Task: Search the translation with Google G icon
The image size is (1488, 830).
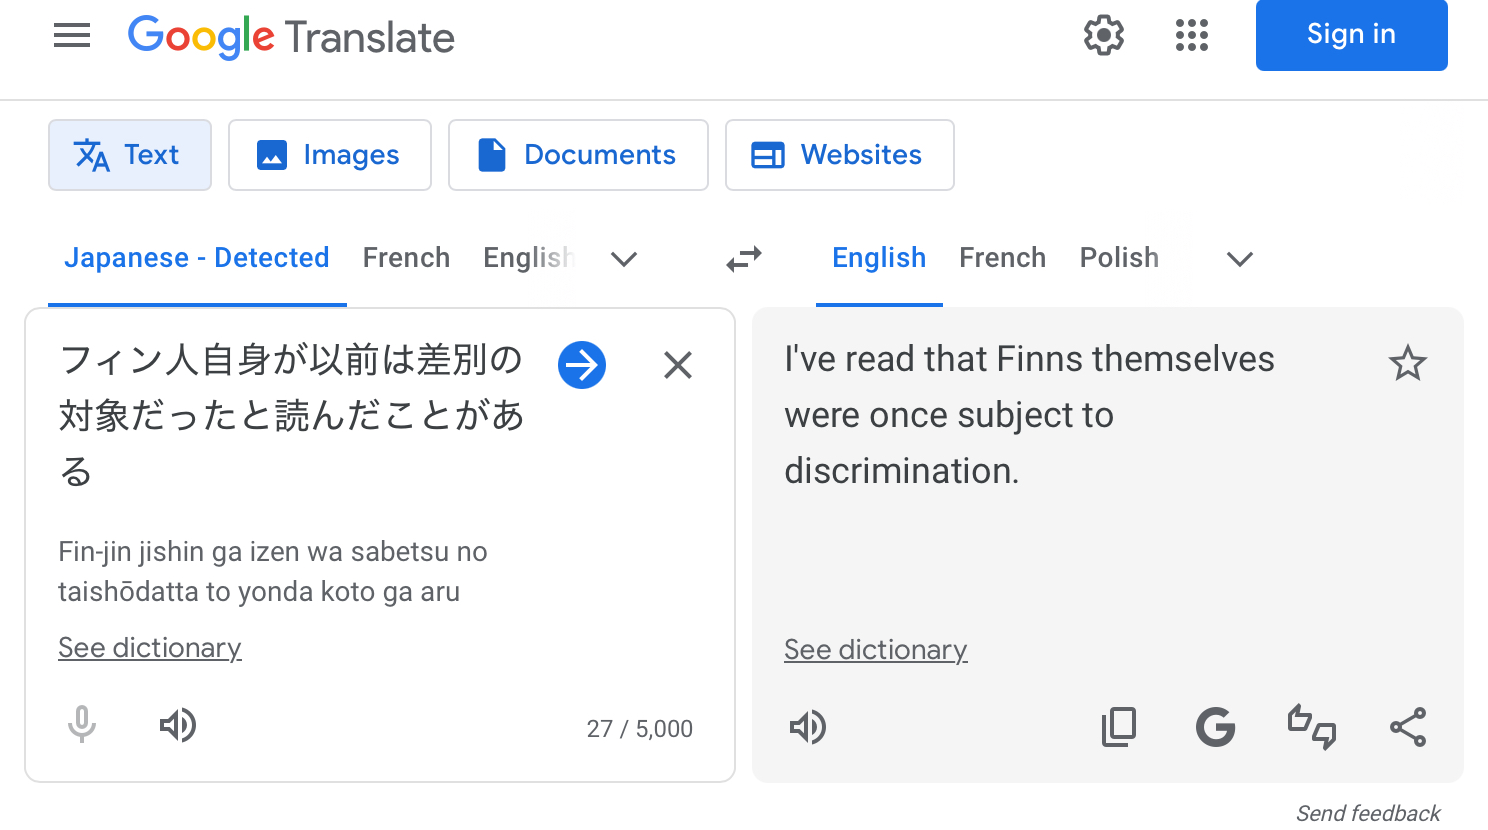Action: 1215,727
